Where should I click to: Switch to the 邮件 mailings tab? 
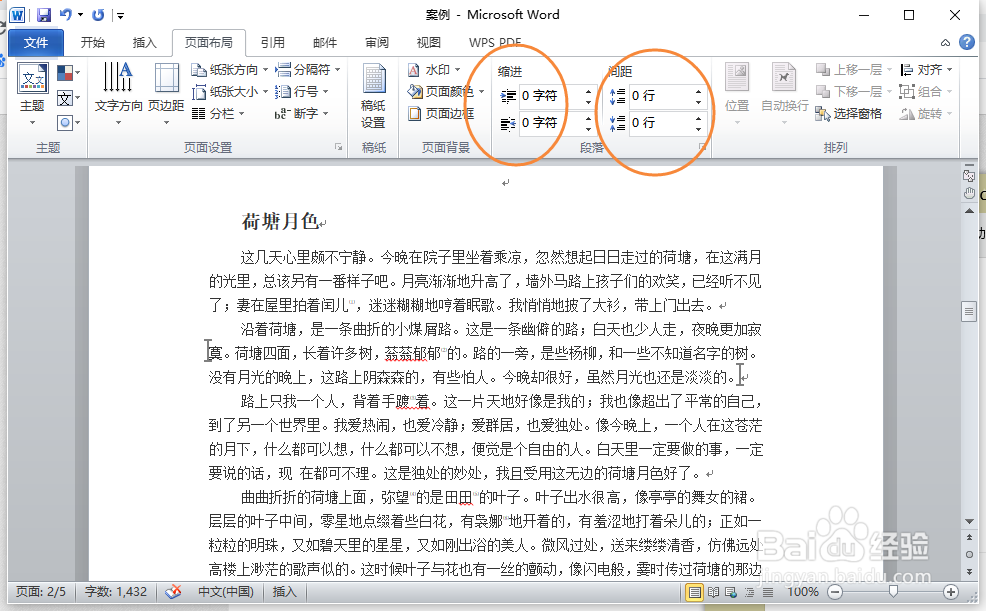(324, 43)
